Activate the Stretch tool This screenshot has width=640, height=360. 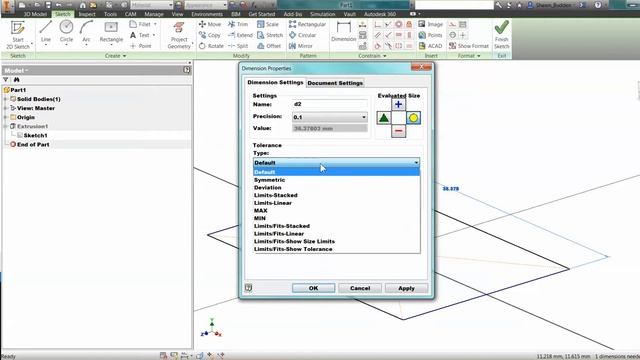270,35
